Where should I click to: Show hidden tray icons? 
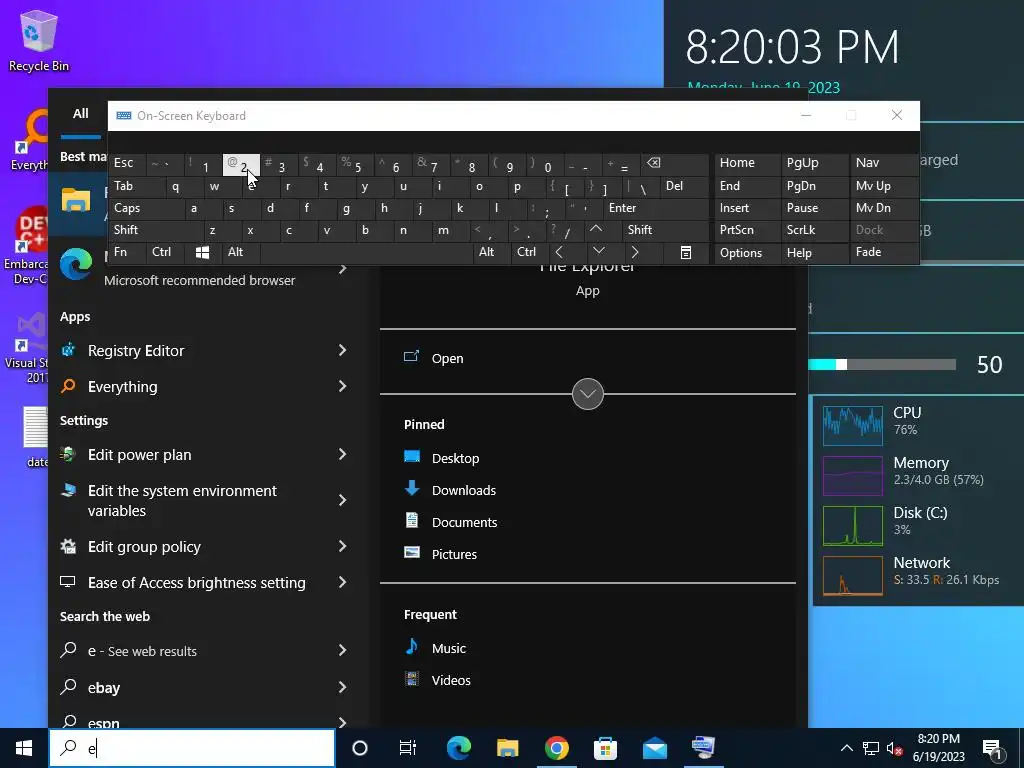tap(846, 748)
